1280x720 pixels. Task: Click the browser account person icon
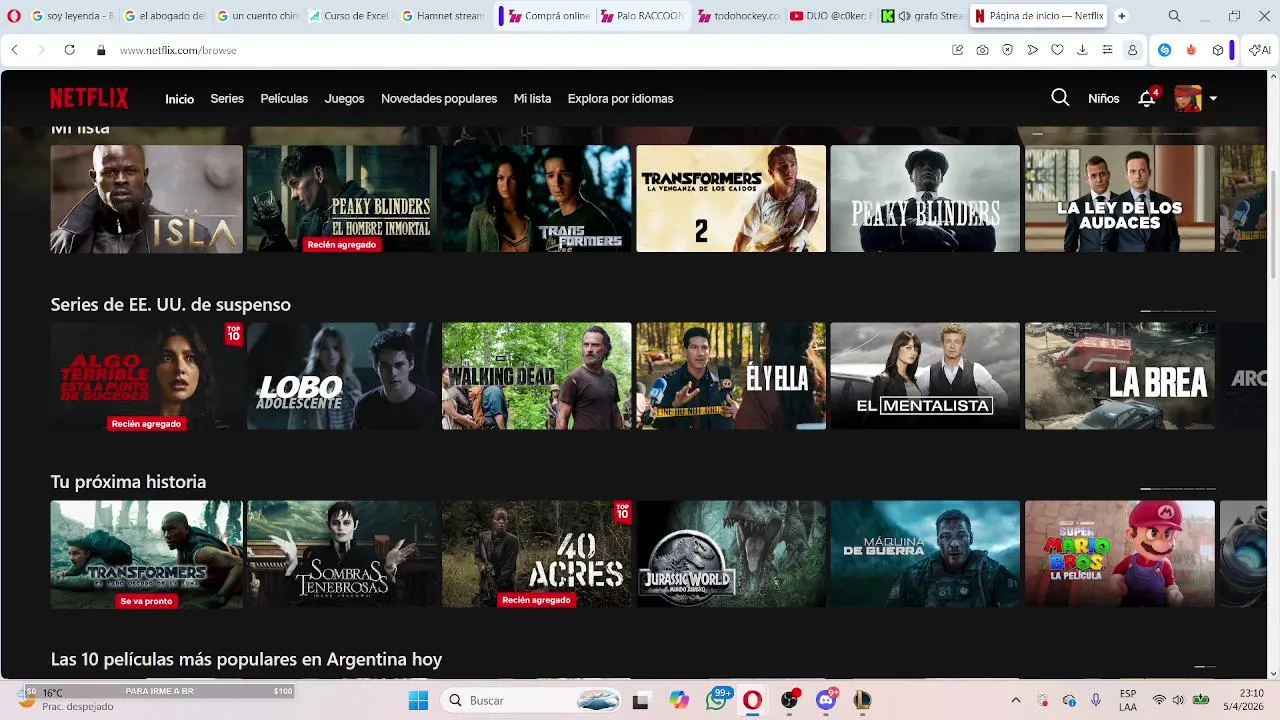point(1133,50)
